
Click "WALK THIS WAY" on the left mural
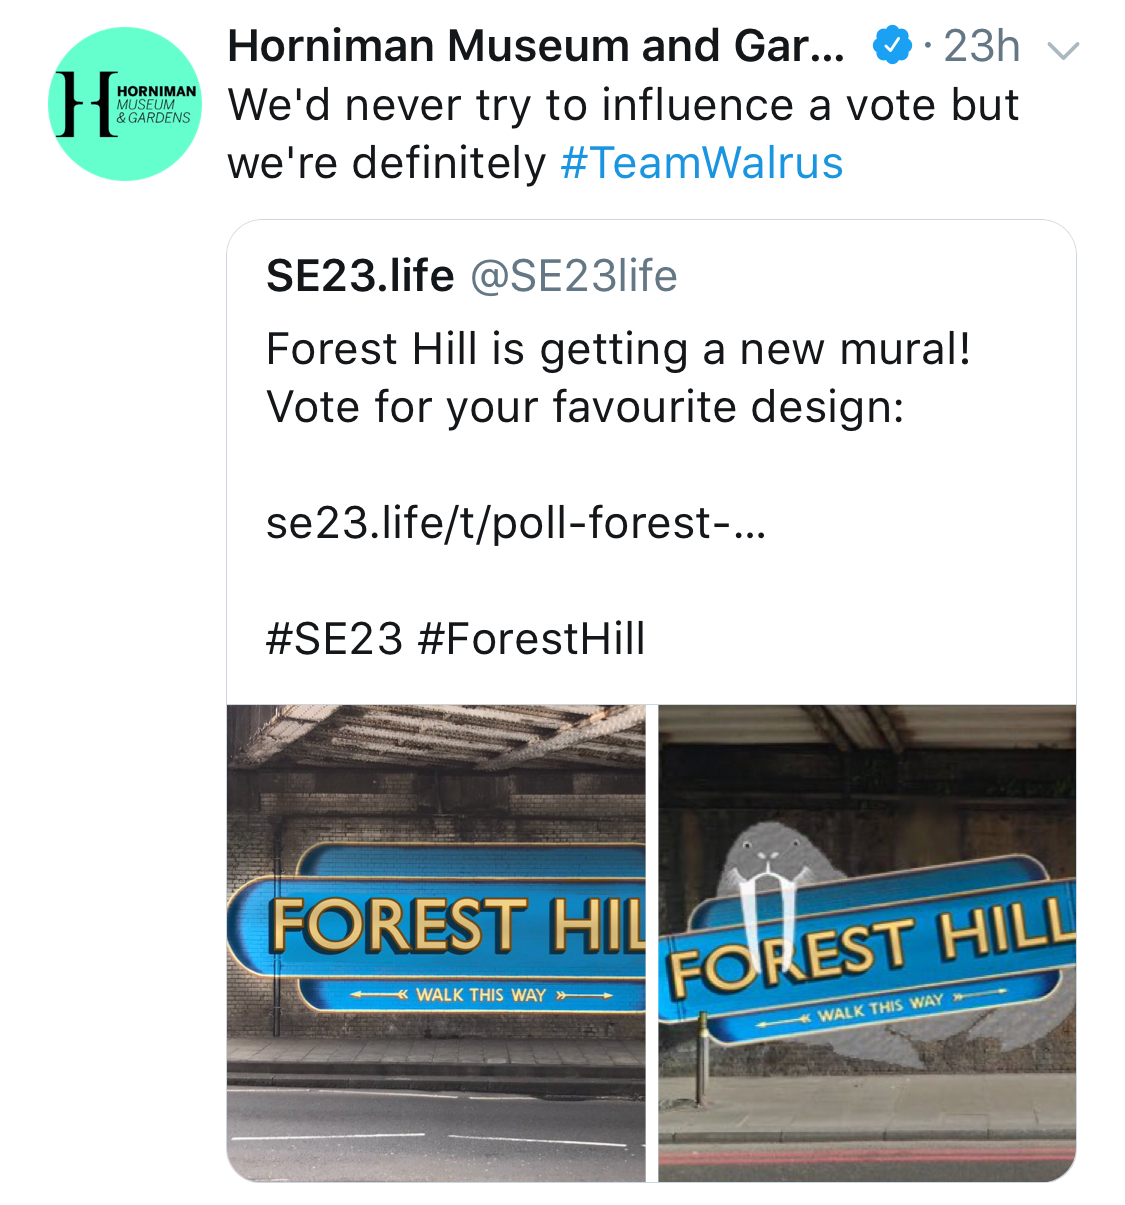click(481, 995)
